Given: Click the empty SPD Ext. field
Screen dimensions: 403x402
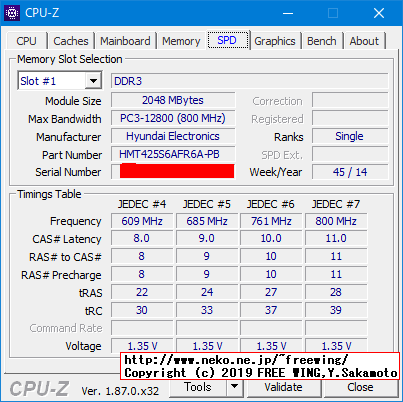Looking at the screenshot, I should 350,154.
